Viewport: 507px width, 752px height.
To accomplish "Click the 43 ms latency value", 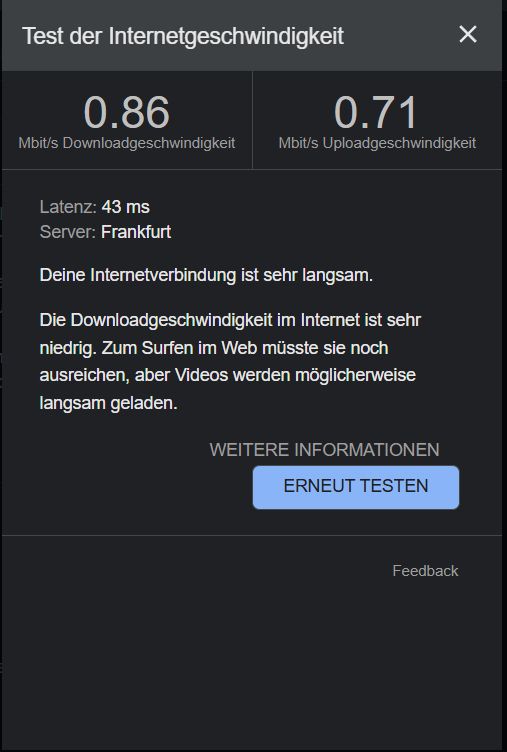I will (x=126, y=207).
